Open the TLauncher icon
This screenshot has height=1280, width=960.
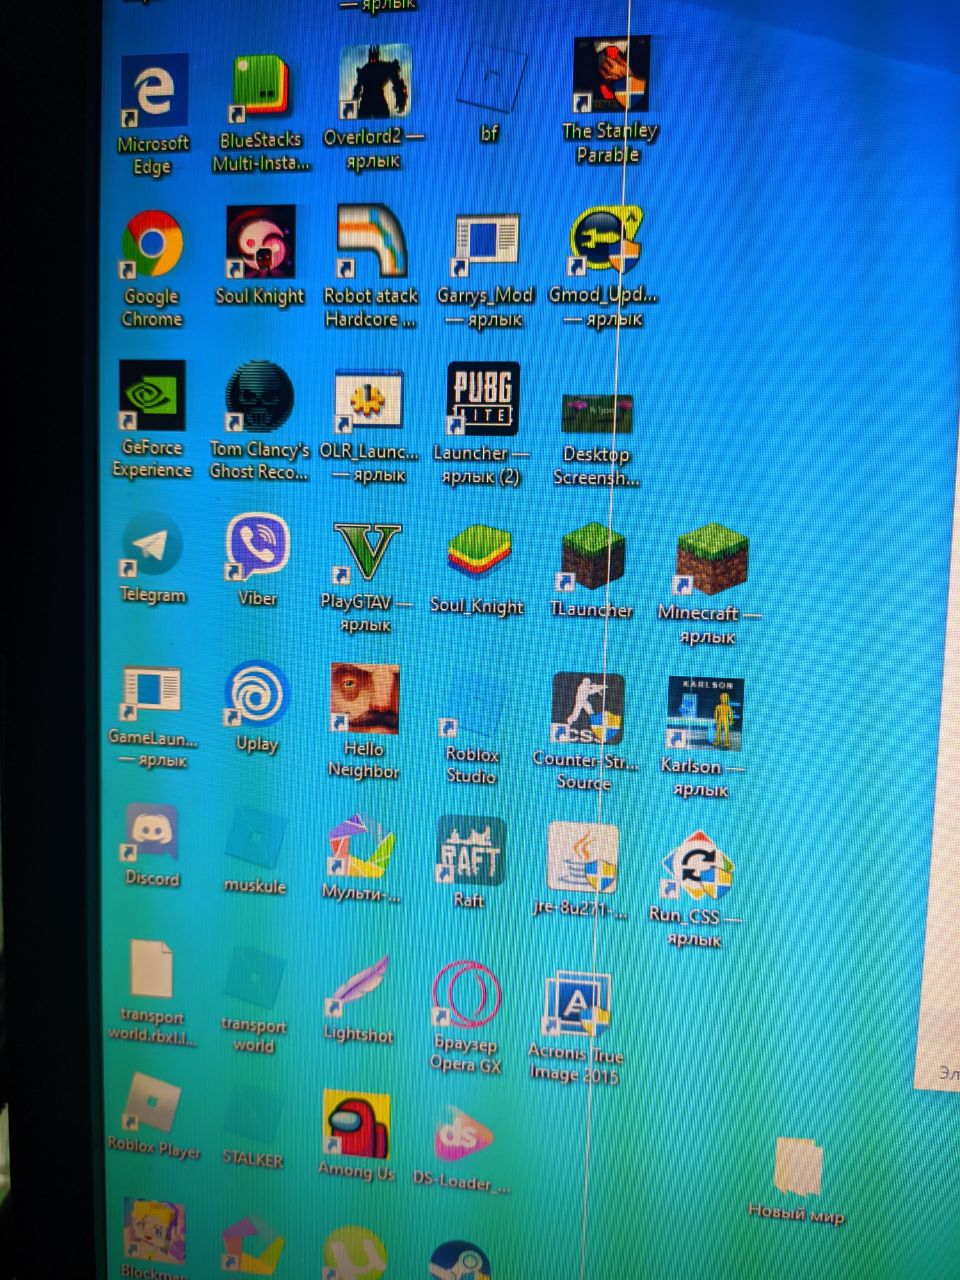591,558
